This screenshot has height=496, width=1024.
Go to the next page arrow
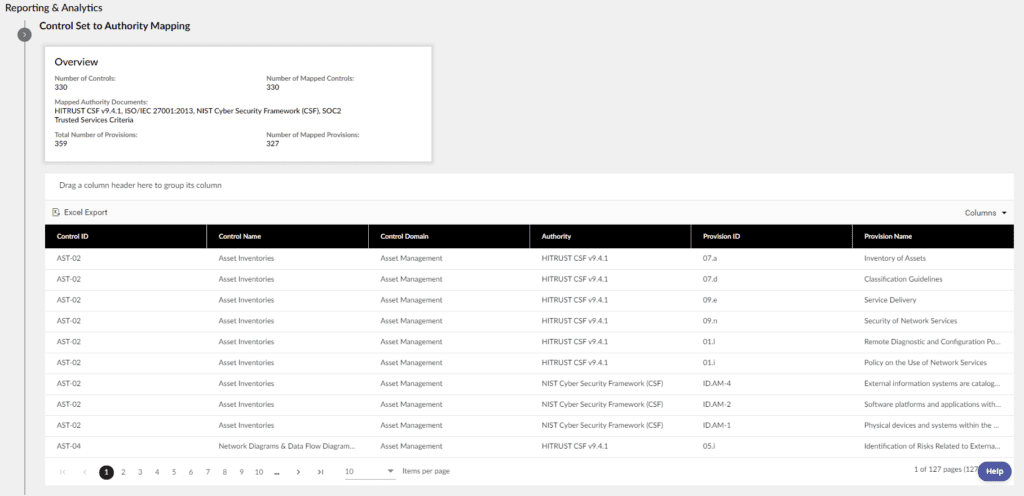pyautogui.click(x=298, y=471)
